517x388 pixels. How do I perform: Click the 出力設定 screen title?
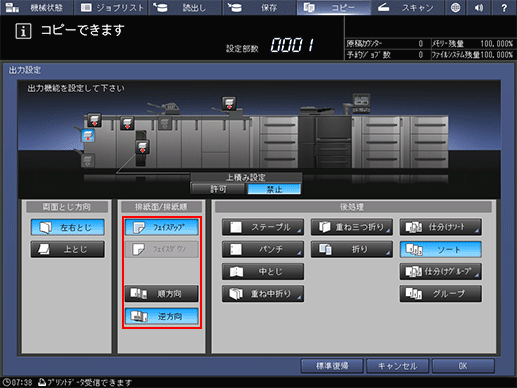(x=25, y=70)
